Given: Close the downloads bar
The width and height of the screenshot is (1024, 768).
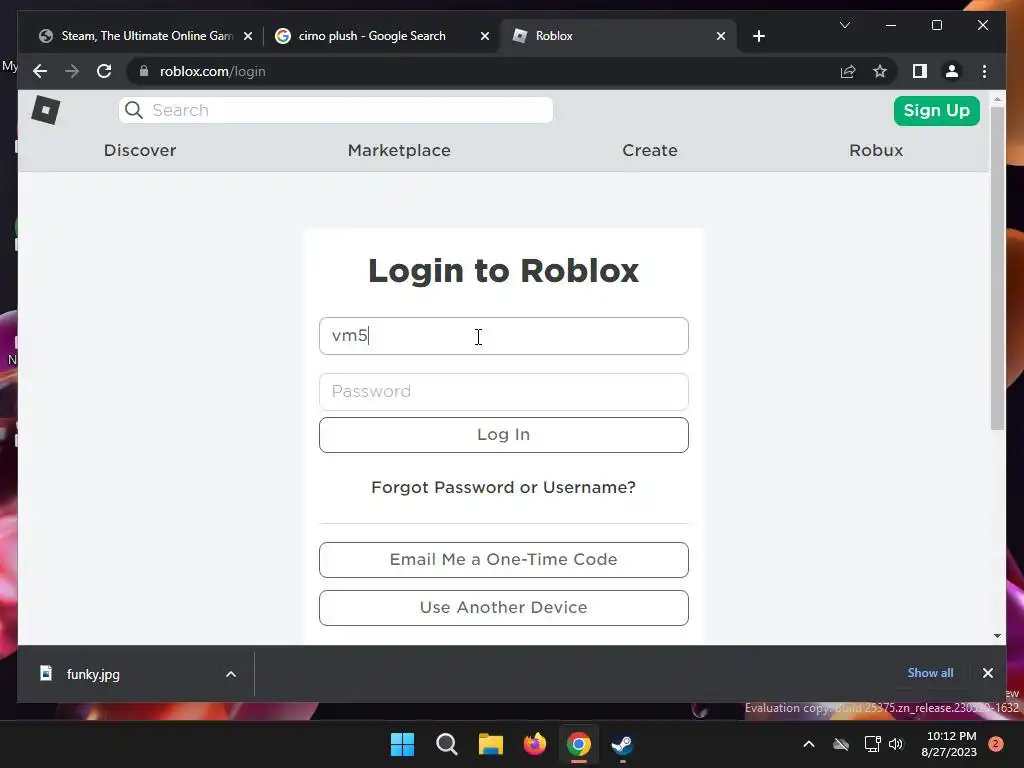Looking at the screenshot, I should [987, 673].
